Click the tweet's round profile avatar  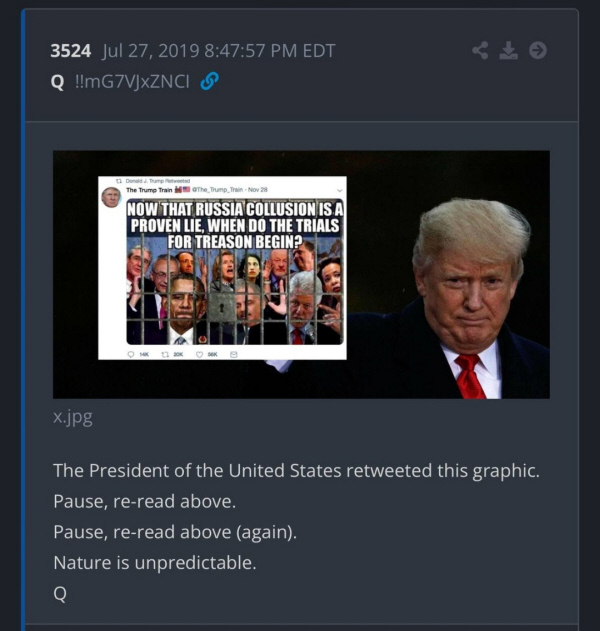tap(111, 197)
